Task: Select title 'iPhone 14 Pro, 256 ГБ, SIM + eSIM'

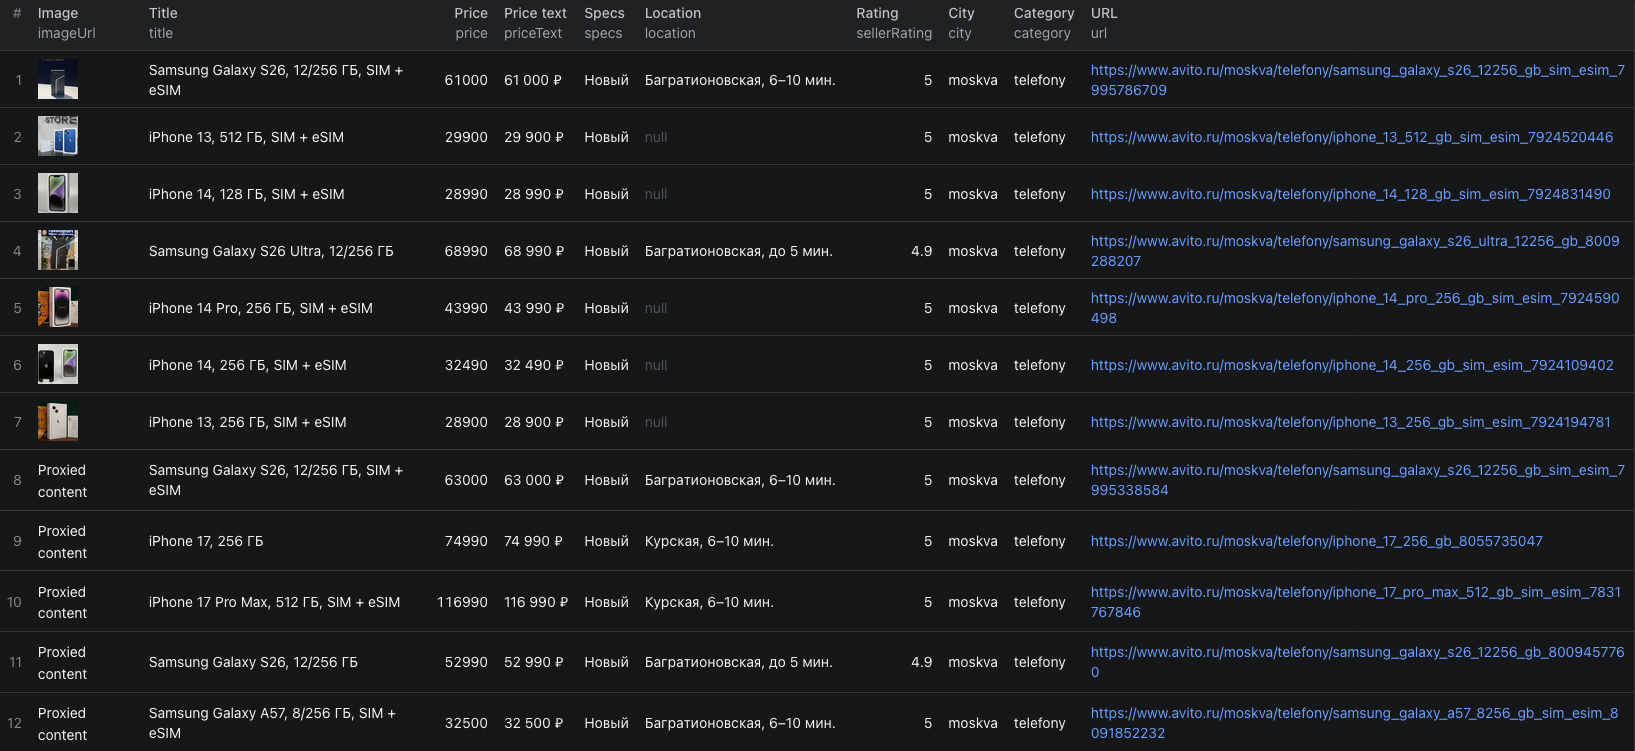Action: (261, 308)
